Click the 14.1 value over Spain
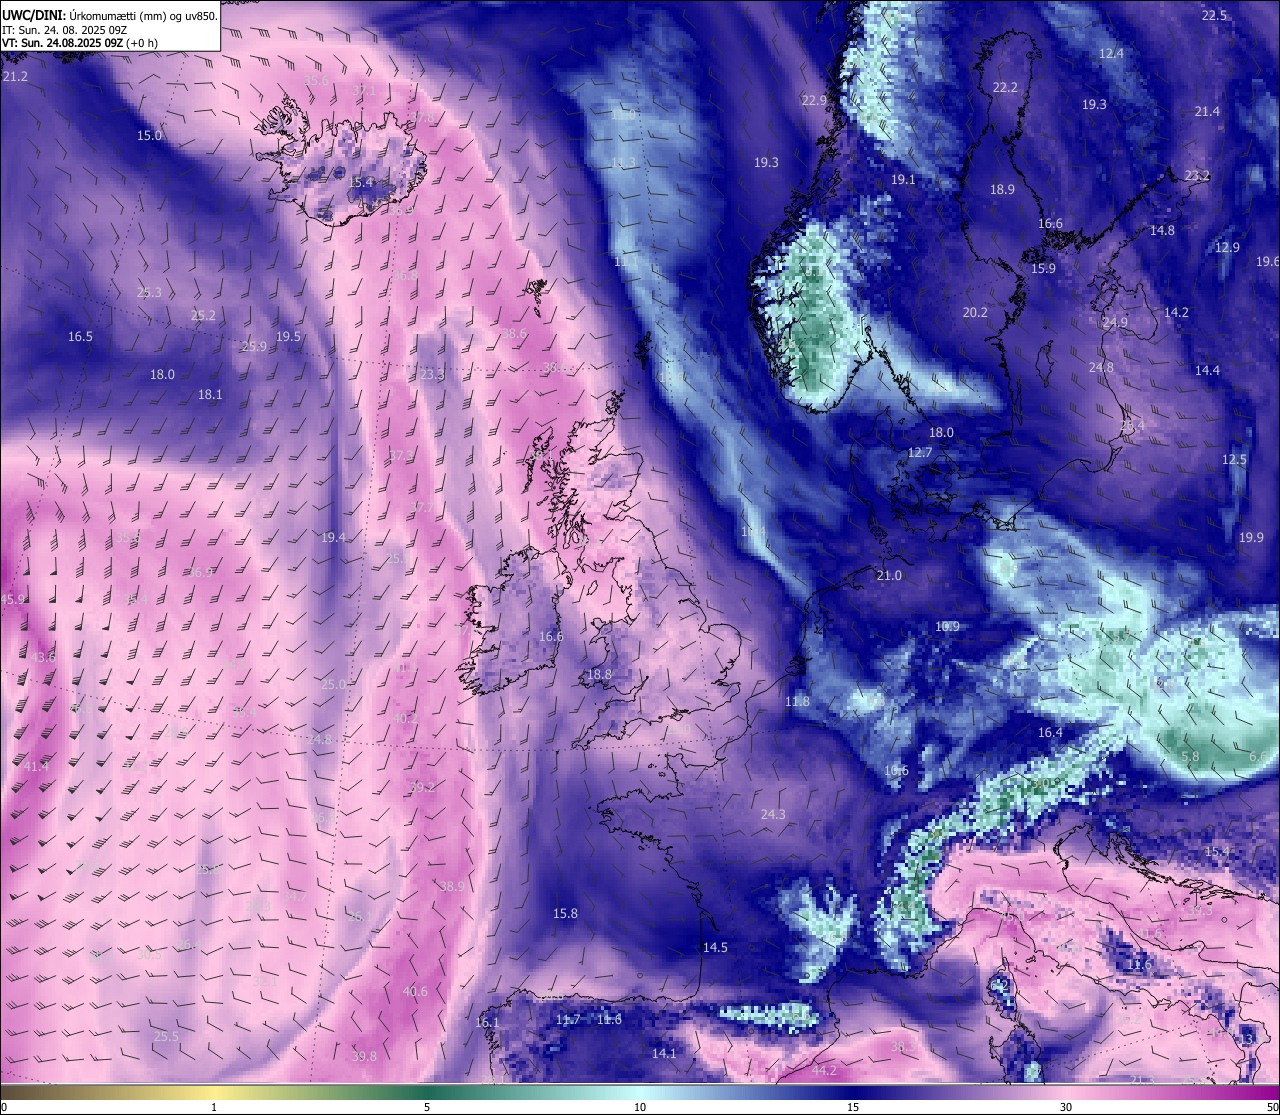This screenshot has width=1280, height=1115. 664,1053
